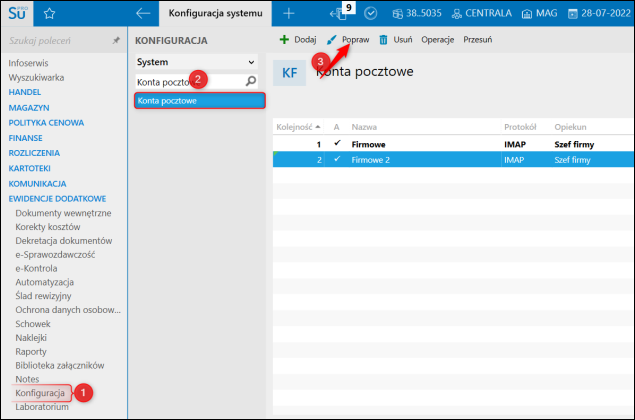Toggle the active checkmark for Firmowe 2
Screen dimensions: 635x420
pyautogui.click(x=337, y=159)
